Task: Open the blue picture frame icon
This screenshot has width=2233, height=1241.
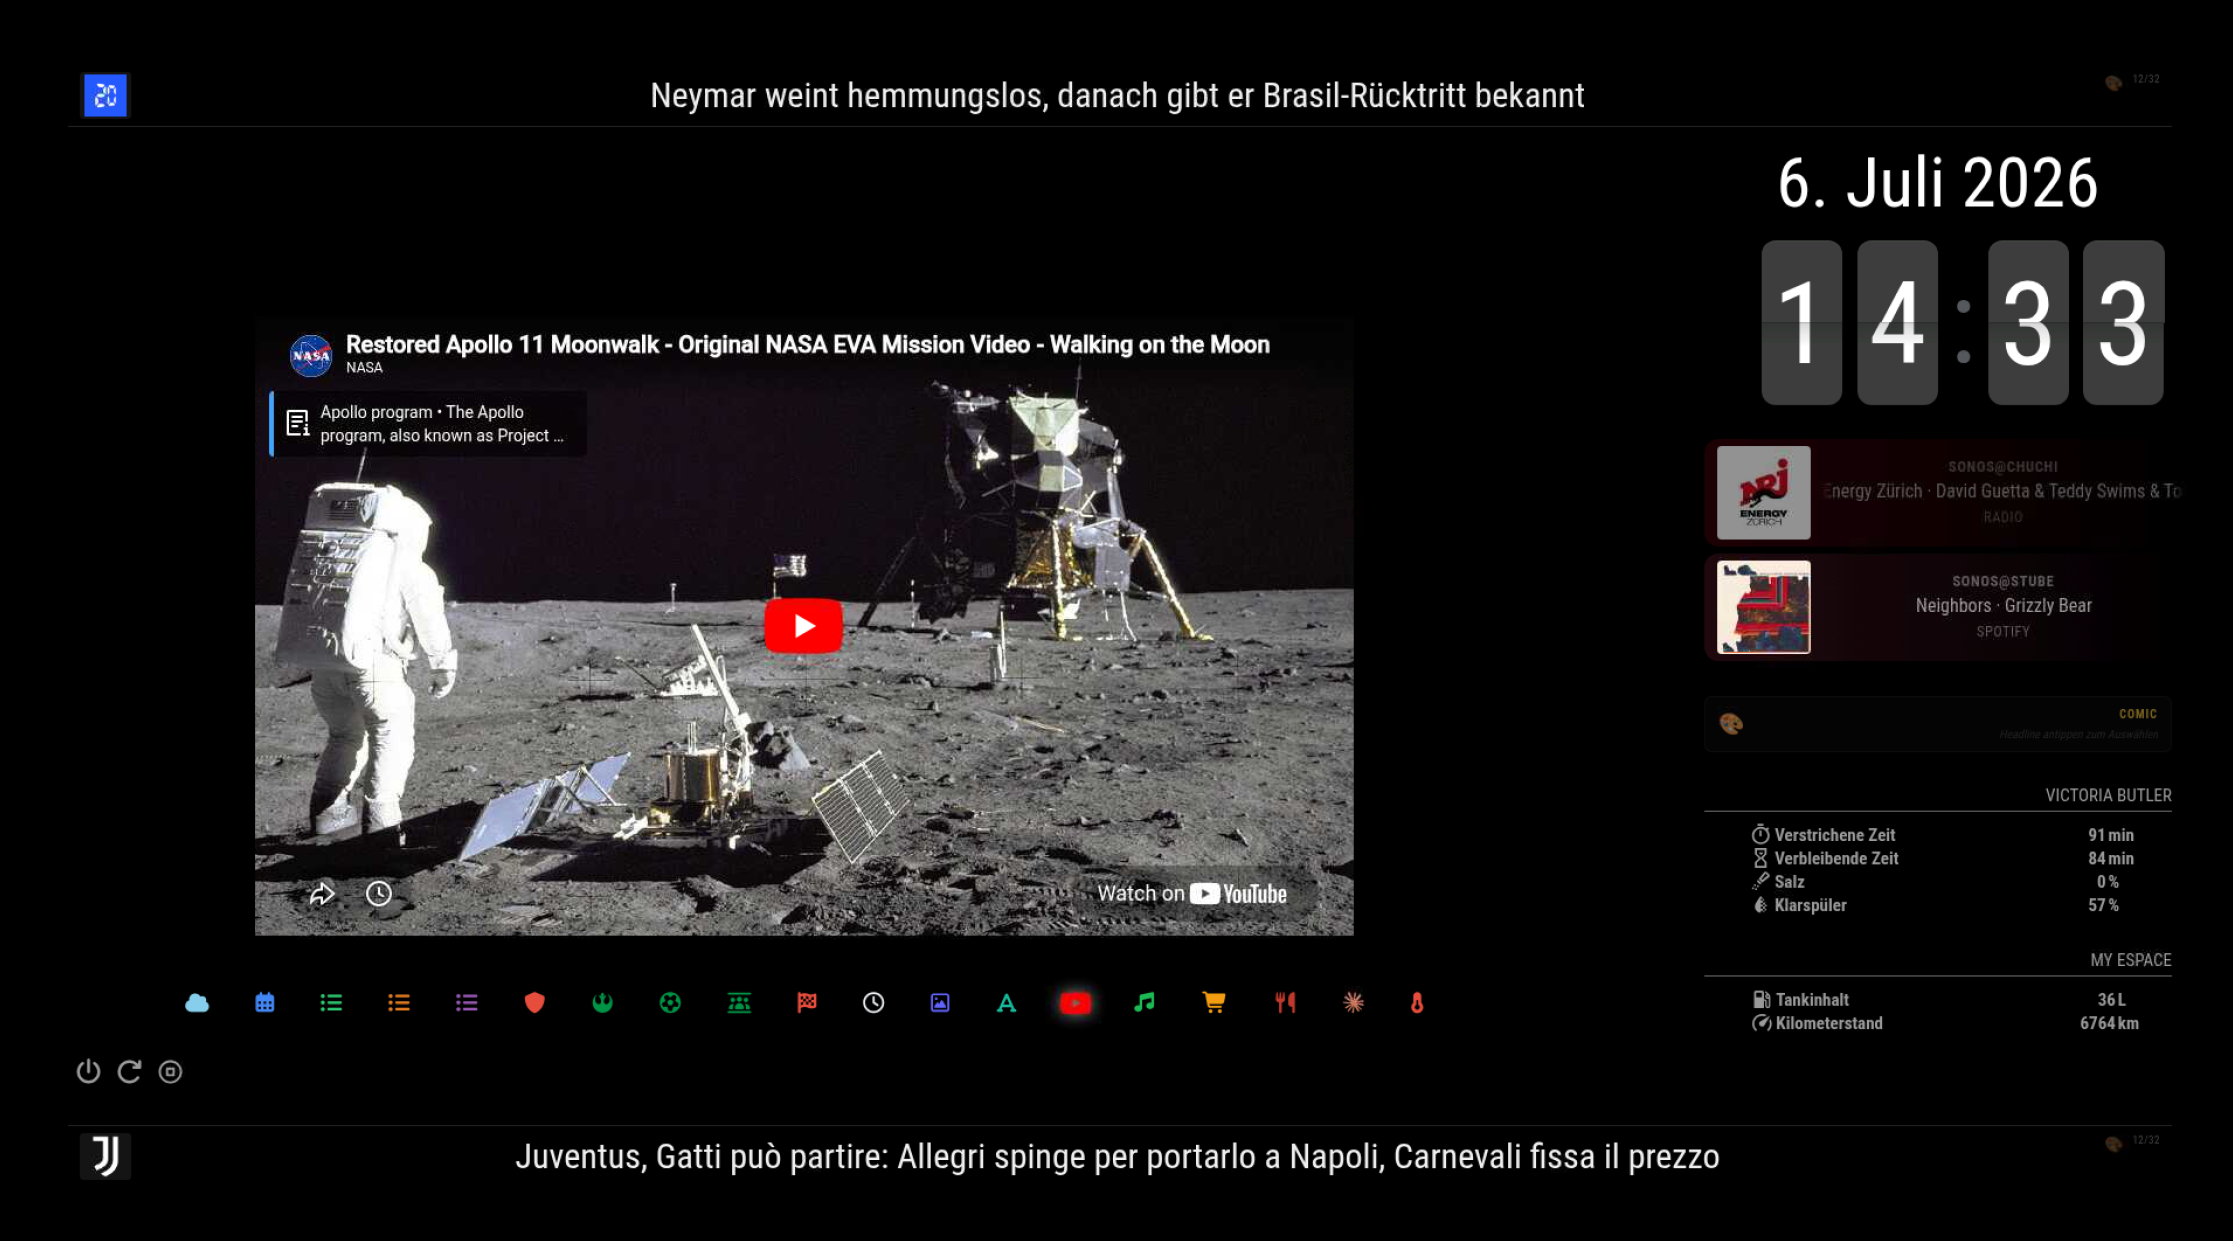Action: click(x=940, y=1003)
